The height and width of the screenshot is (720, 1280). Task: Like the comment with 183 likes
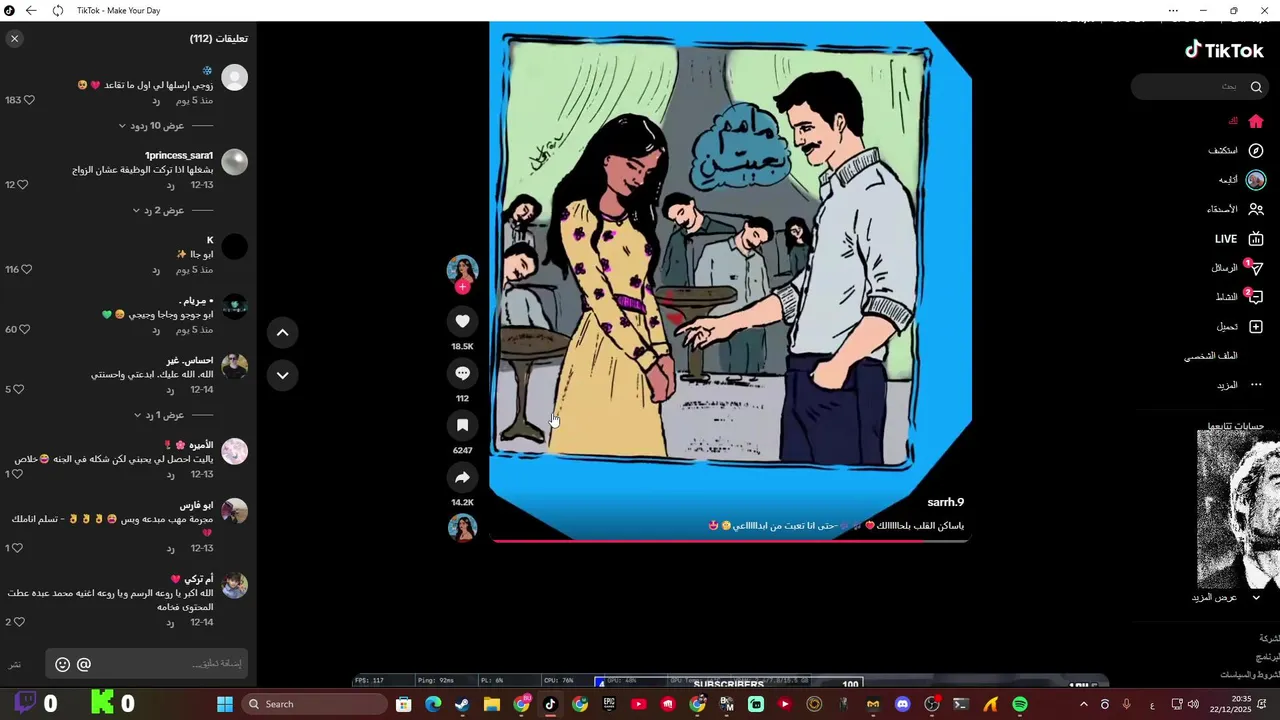coord(29,100)
